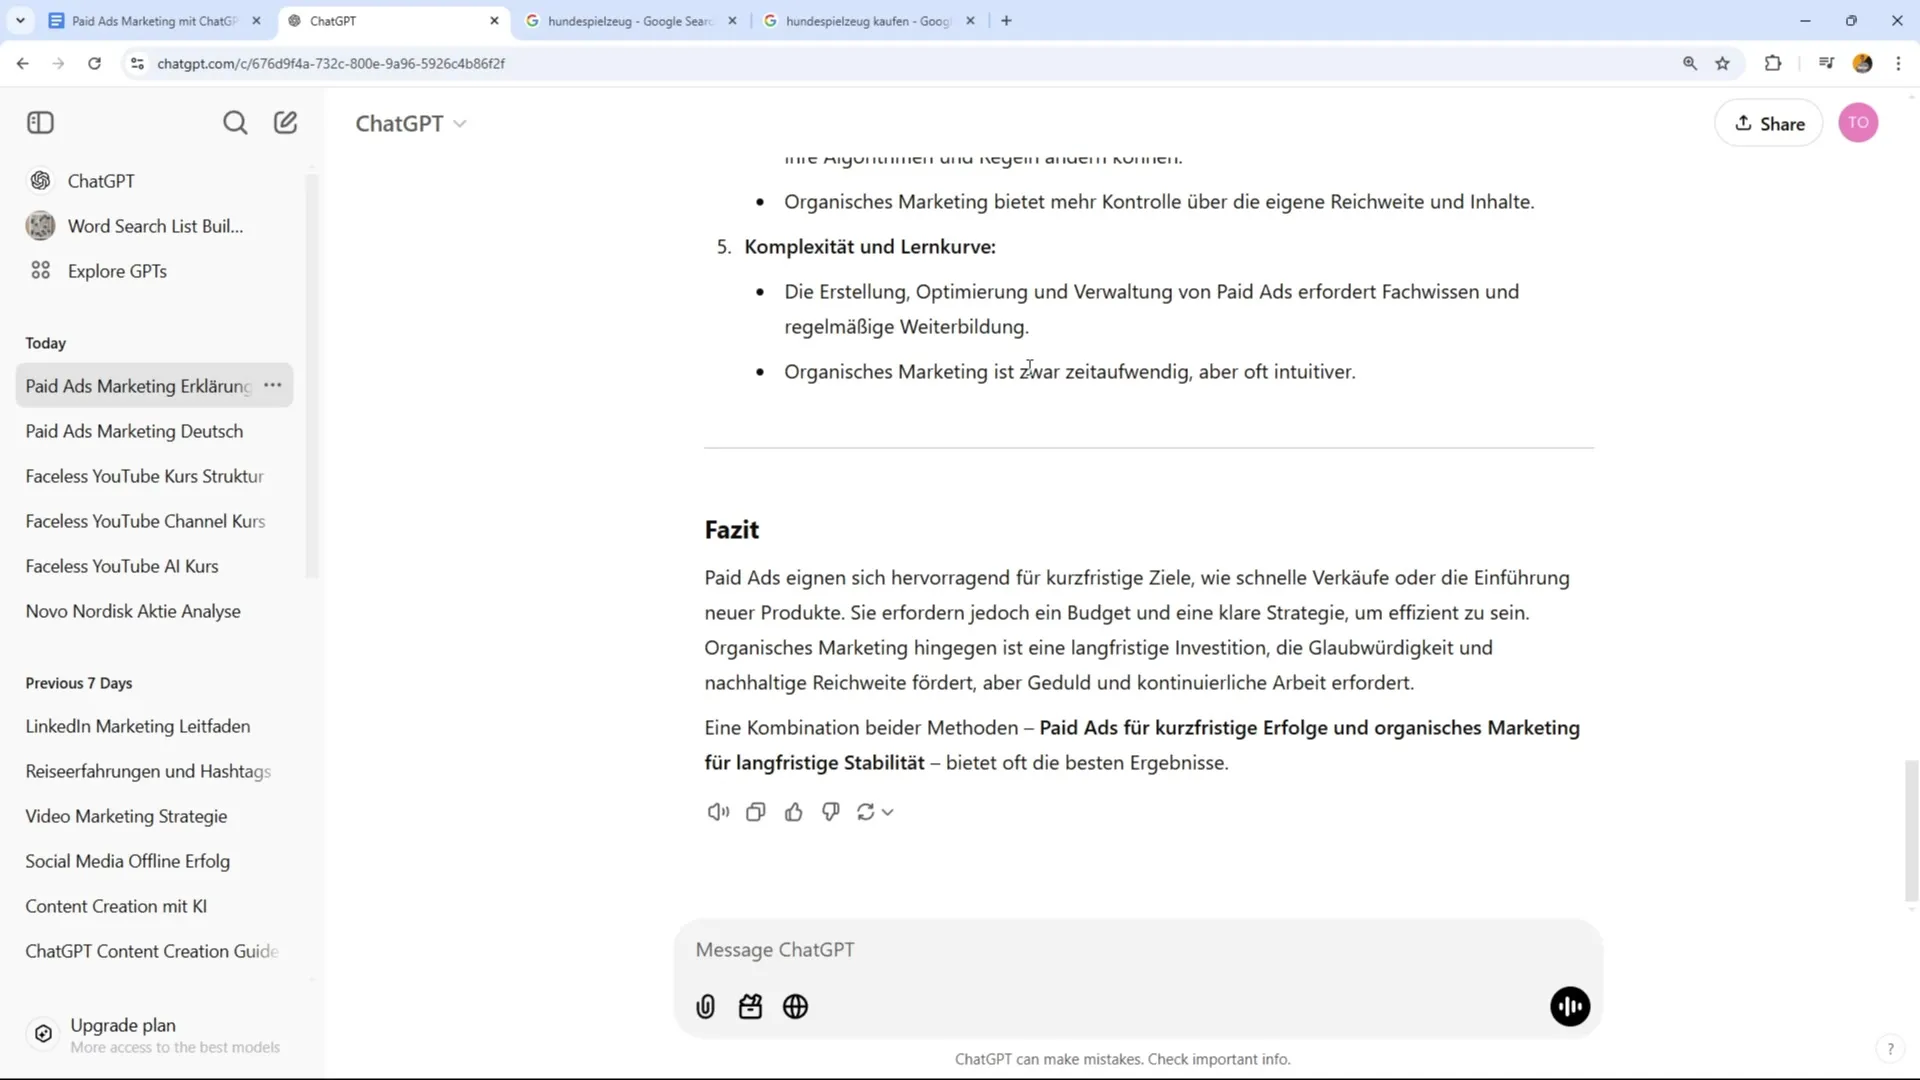Click the Fazit heading text
This screenshot has width=1920, height=1080.
[732, 530]
